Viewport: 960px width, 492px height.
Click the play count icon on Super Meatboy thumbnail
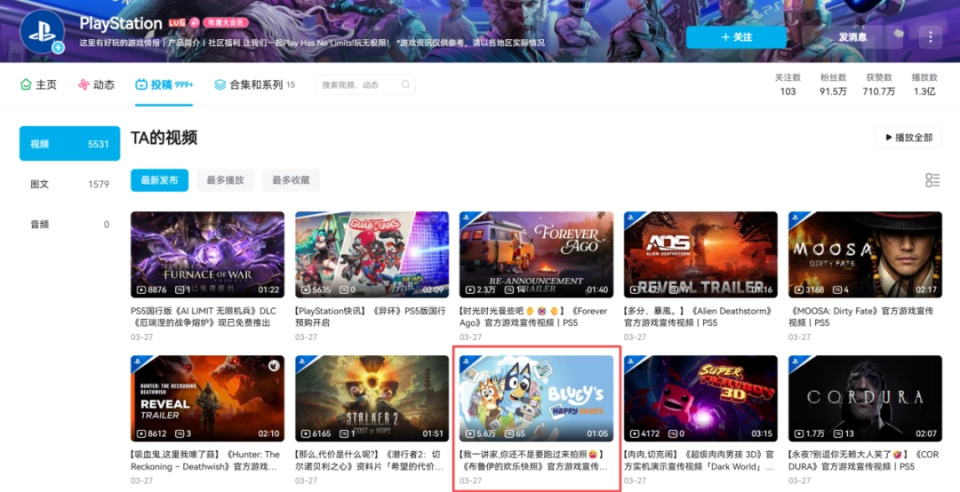point(635,434)
